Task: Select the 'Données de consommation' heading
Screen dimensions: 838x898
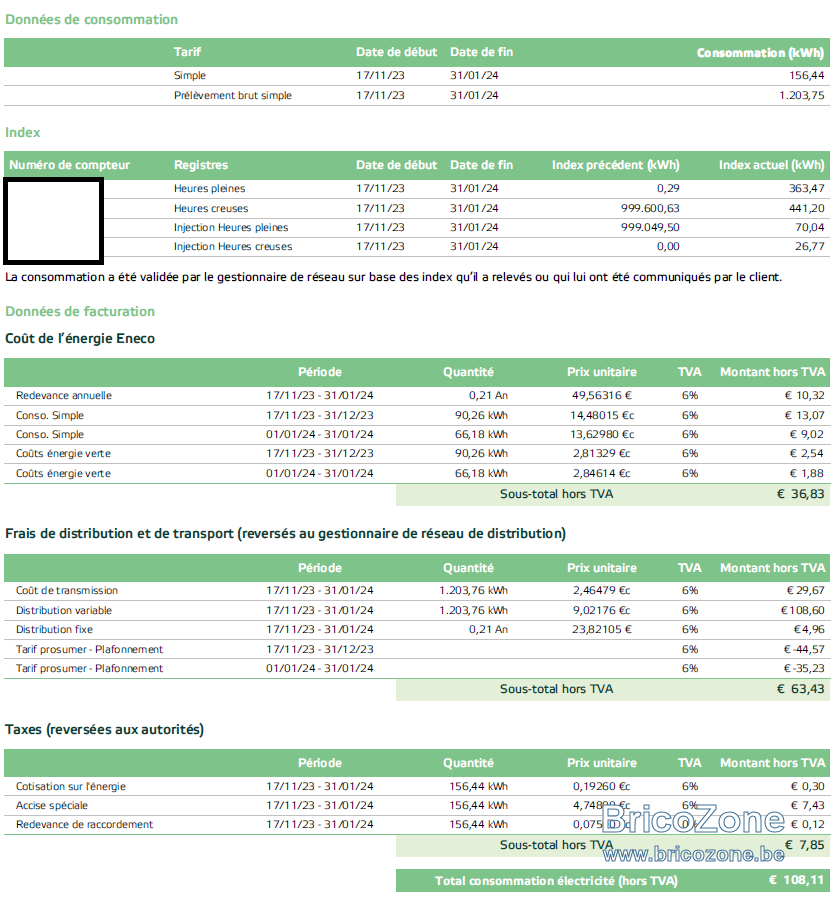Action: (92, 19)
